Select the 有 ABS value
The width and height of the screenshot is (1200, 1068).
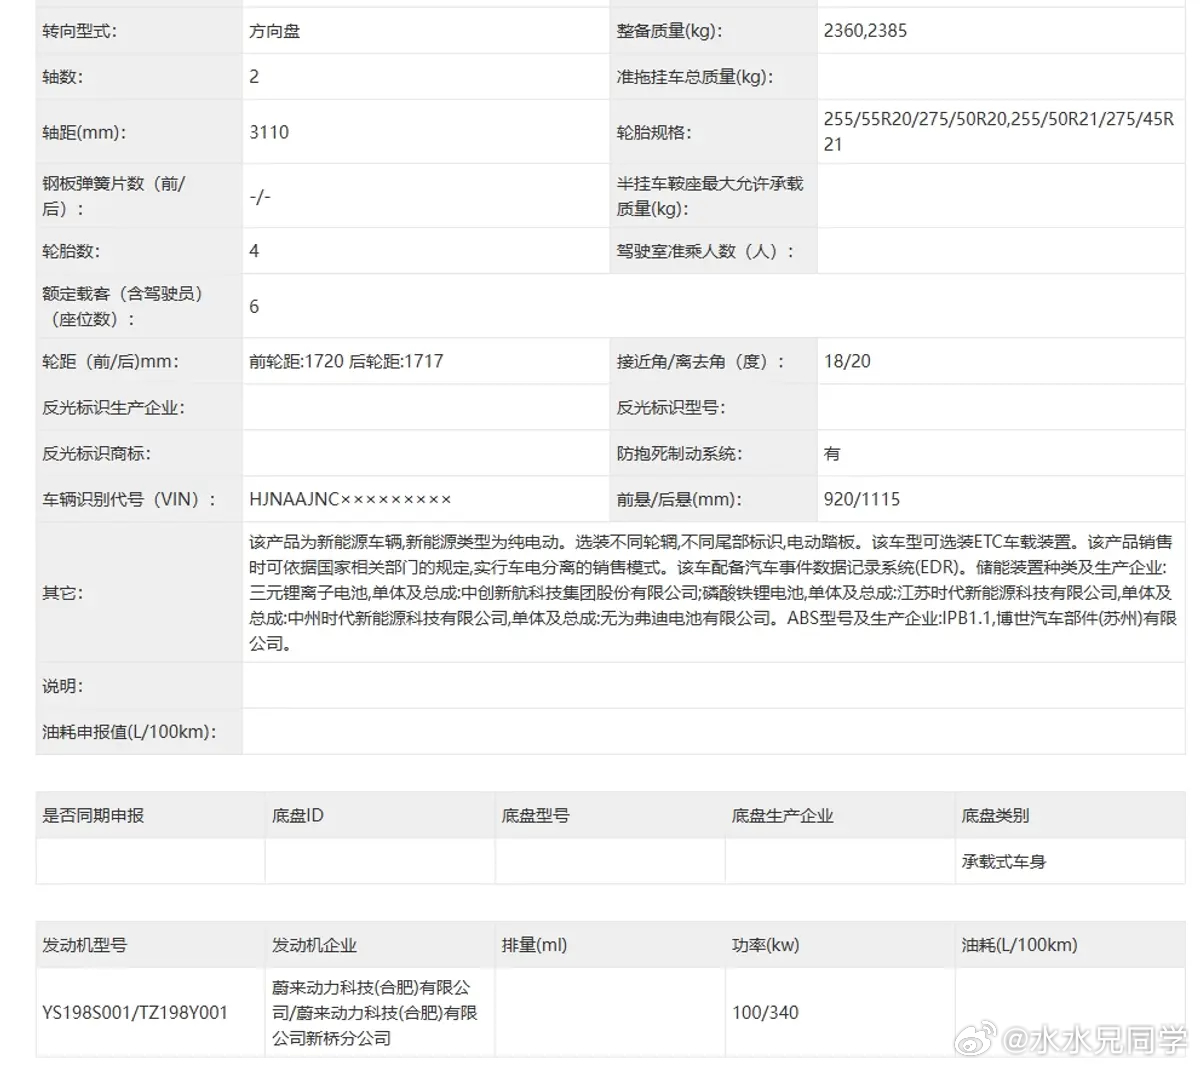(832, 454)
